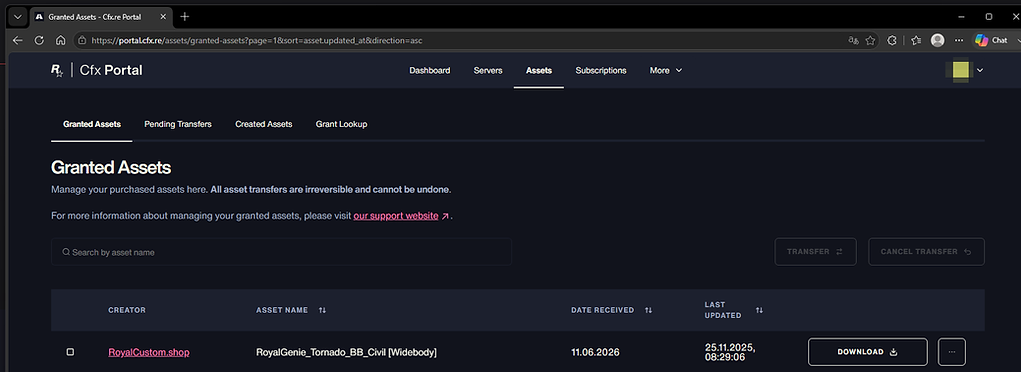Click the Granted Assets page heading
The height and width of the screenshot is (372, 1021).
pos(111,167)
